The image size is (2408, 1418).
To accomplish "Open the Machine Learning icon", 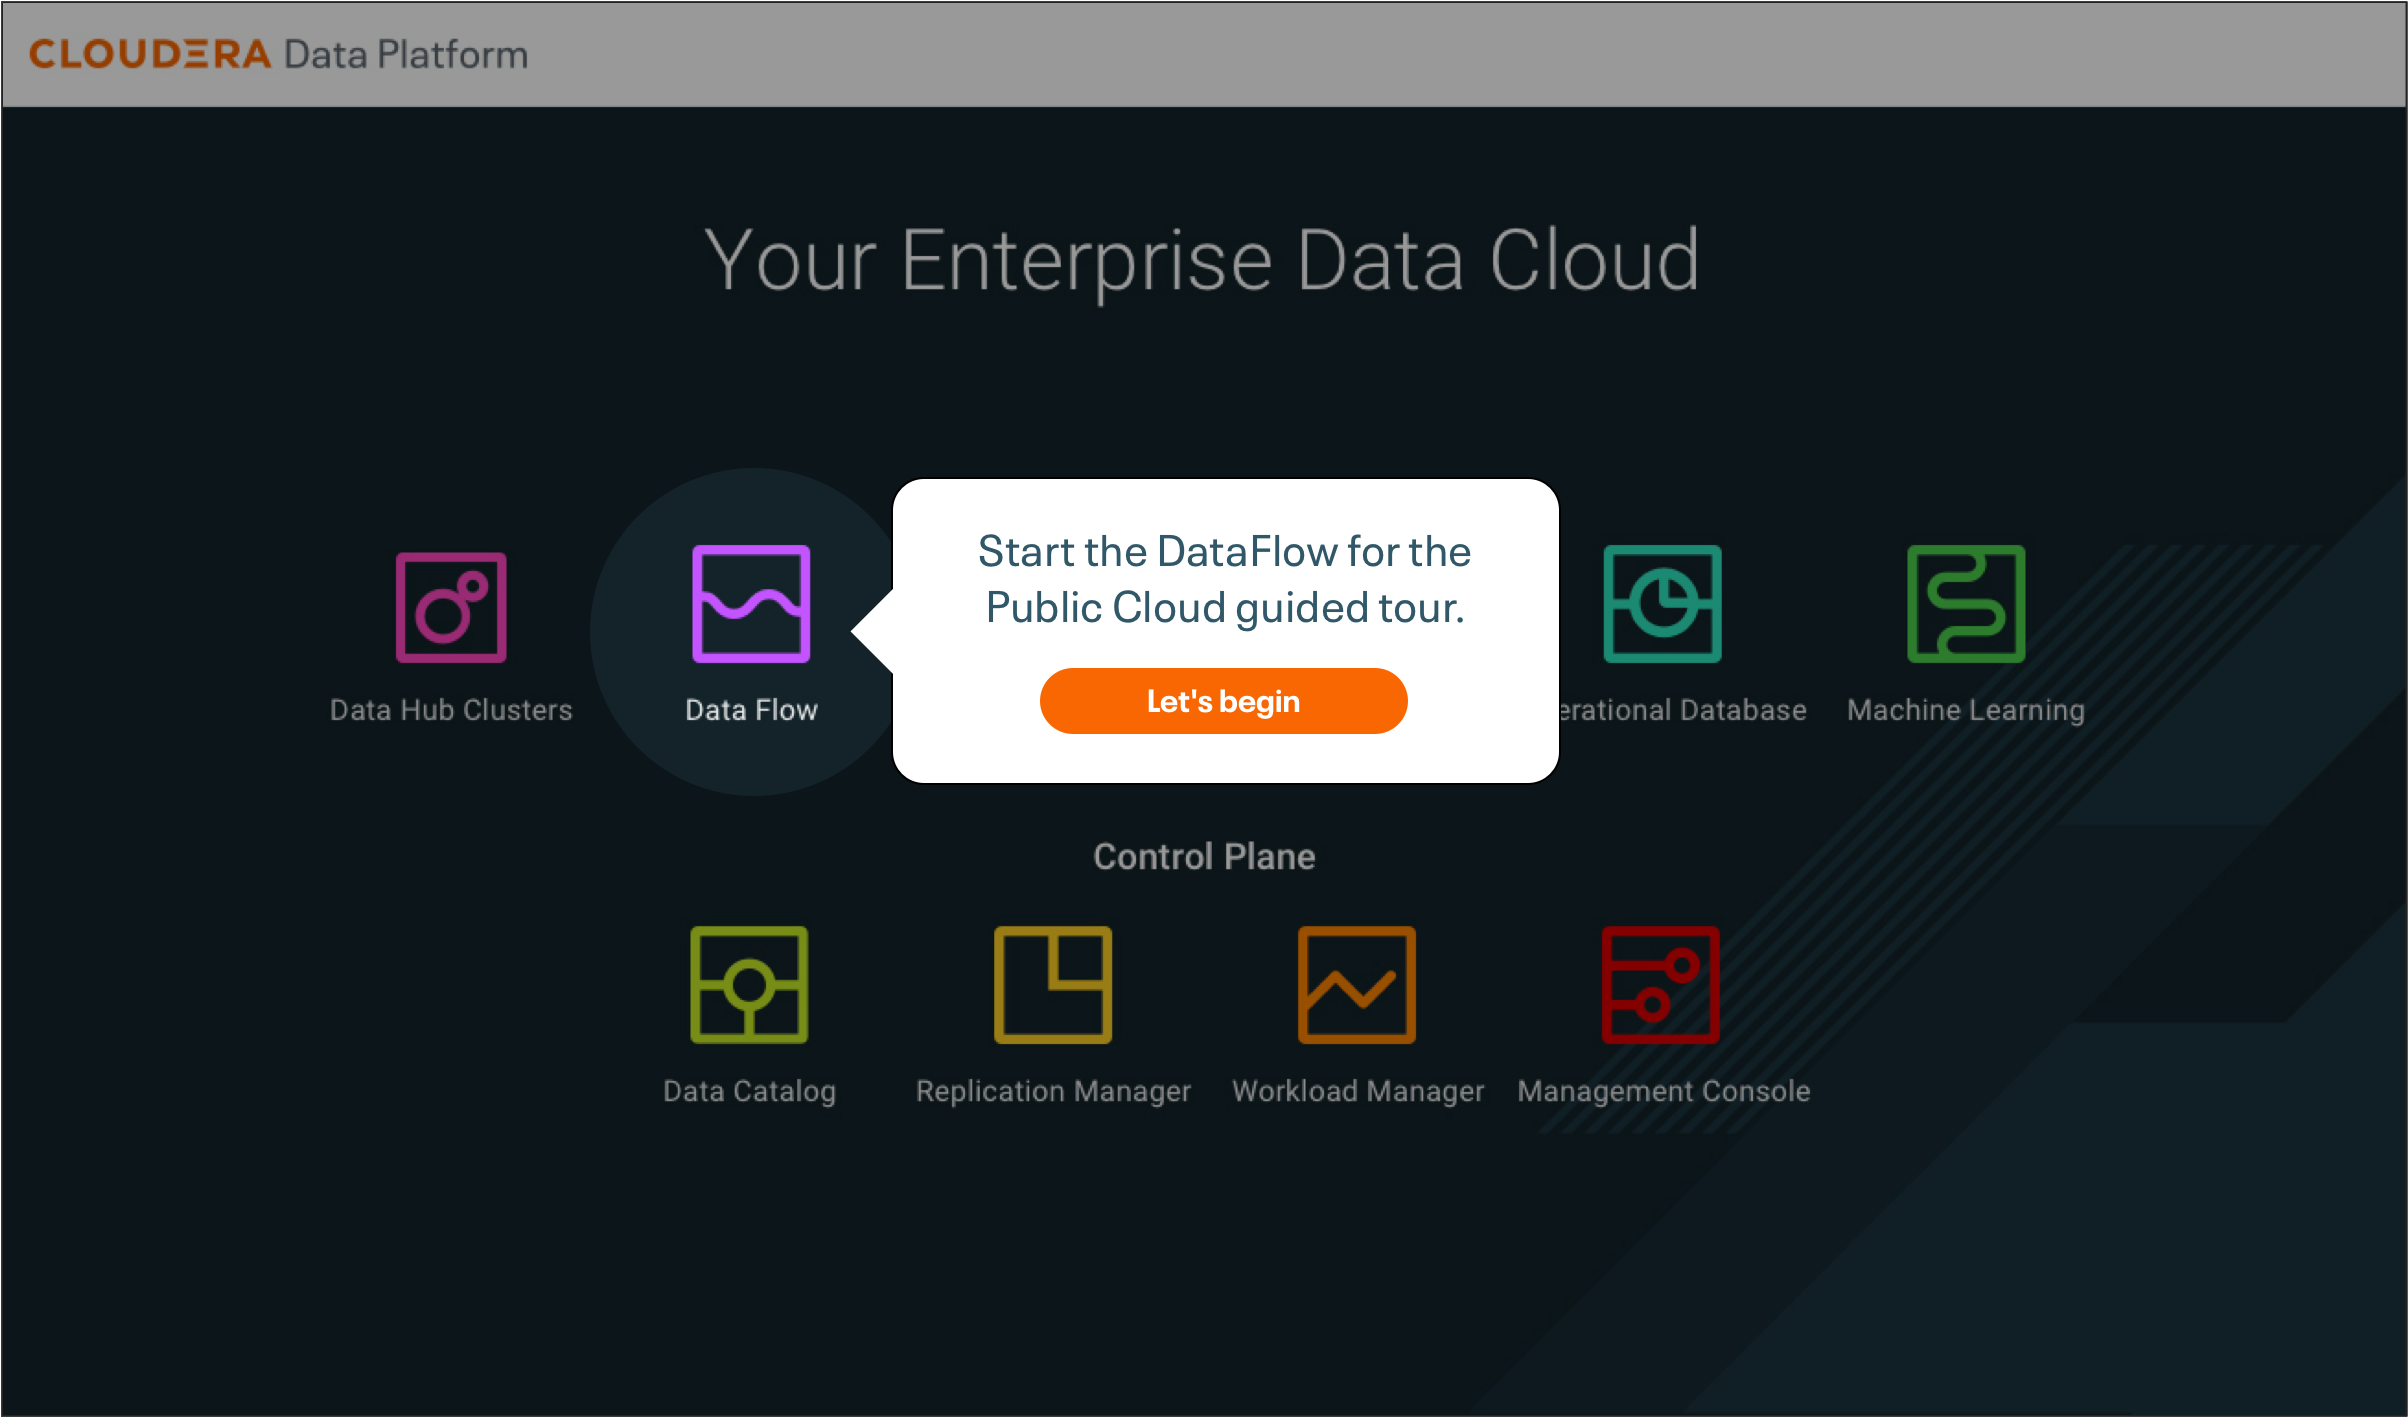I will click(x=1966, y=604).
